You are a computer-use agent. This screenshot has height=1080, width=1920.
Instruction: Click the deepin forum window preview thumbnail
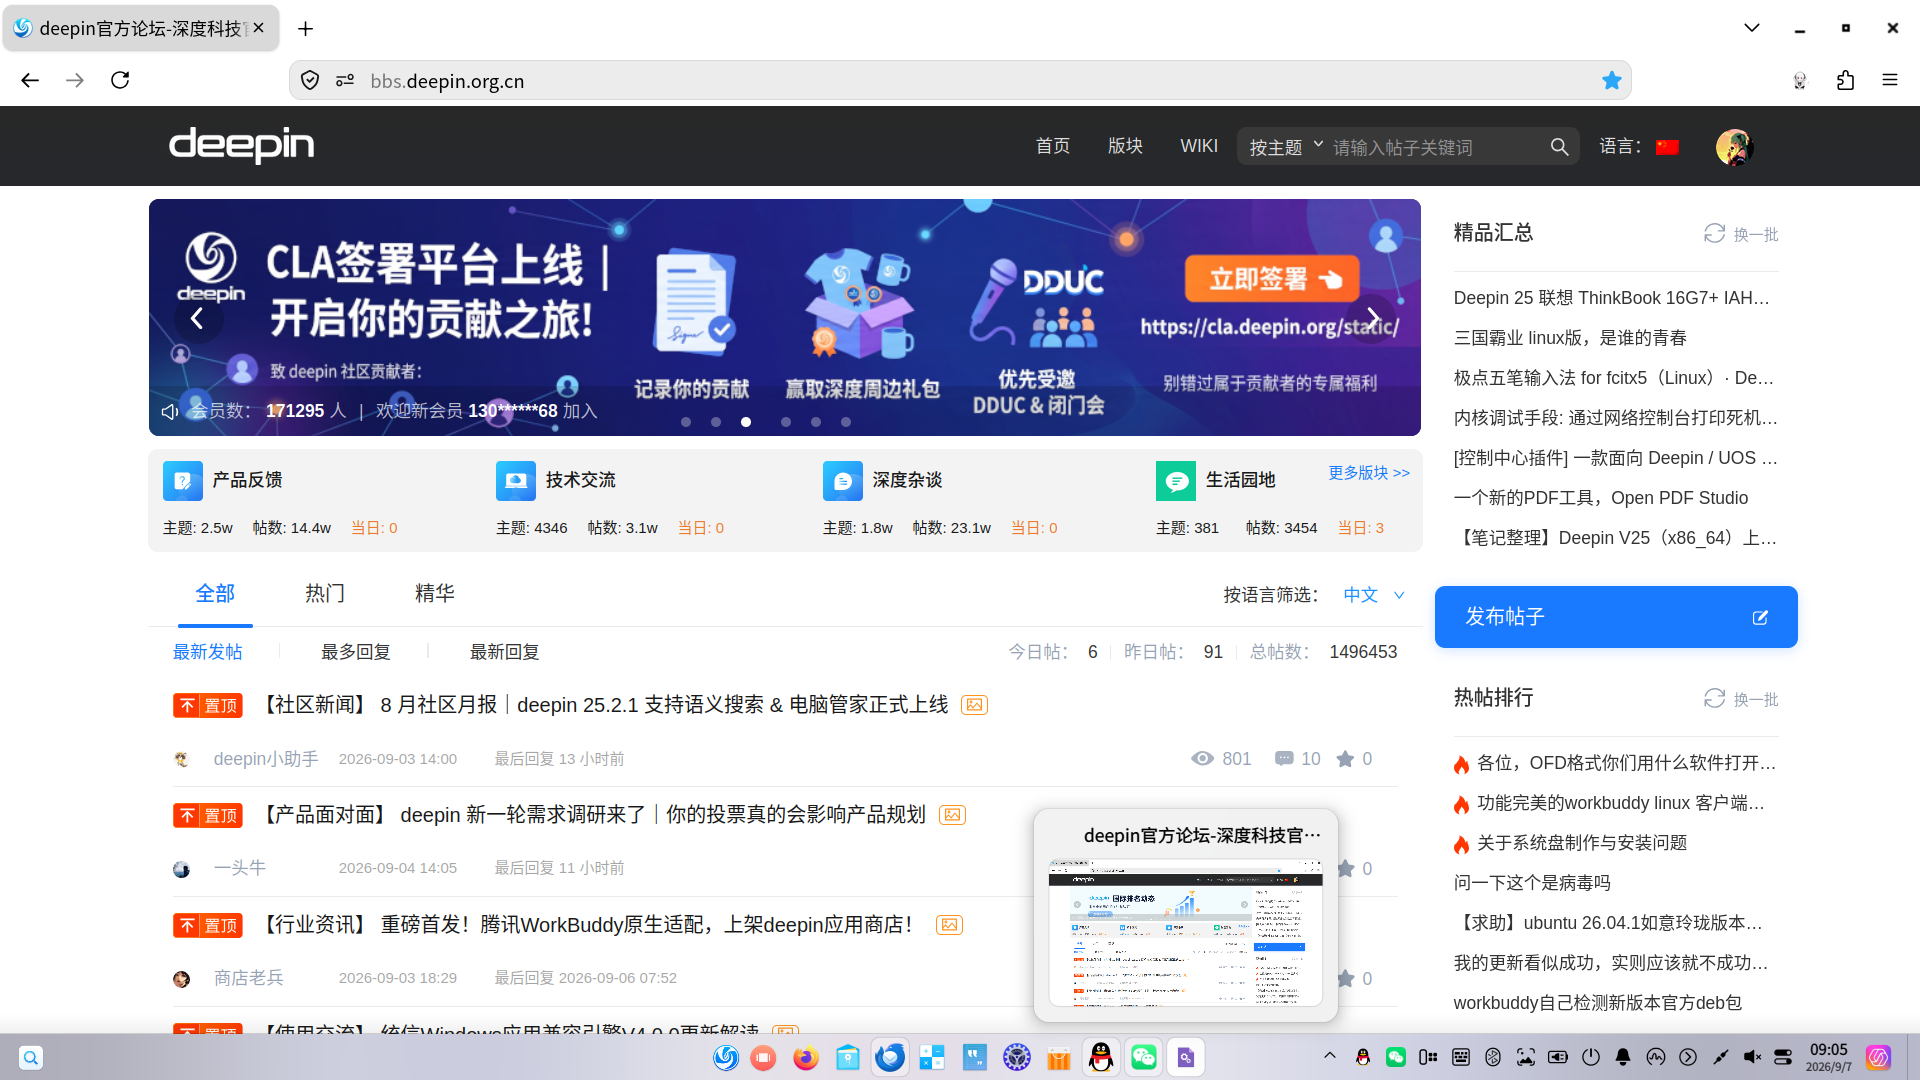click(1185, 932)
